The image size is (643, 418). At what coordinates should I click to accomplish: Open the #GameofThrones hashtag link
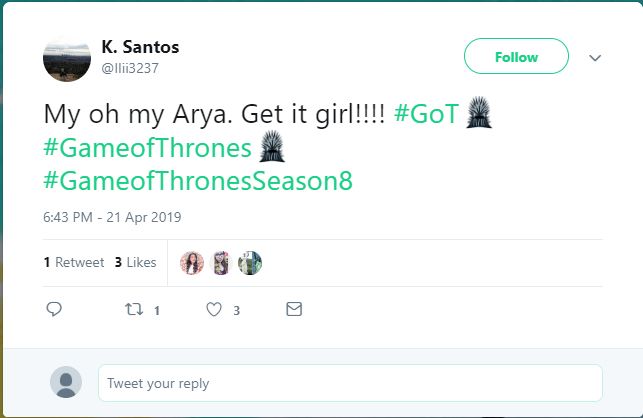[147, 148]
